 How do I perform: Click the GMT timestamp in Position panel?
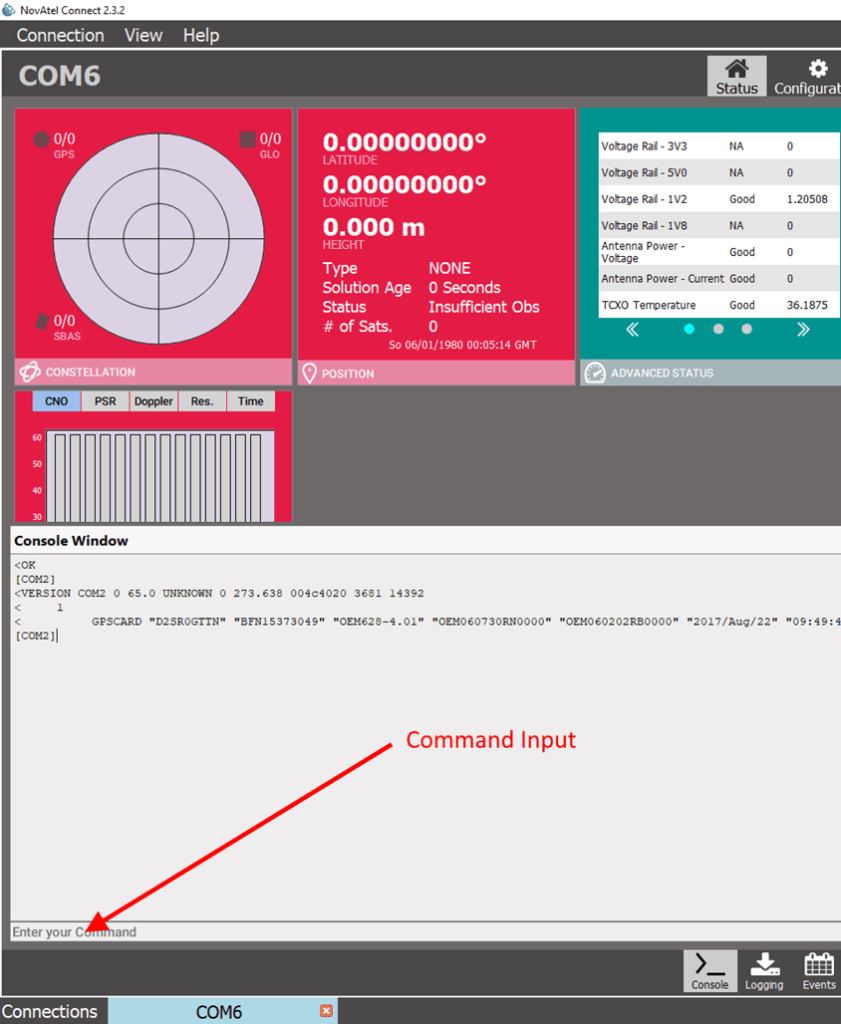click(462, 345)
